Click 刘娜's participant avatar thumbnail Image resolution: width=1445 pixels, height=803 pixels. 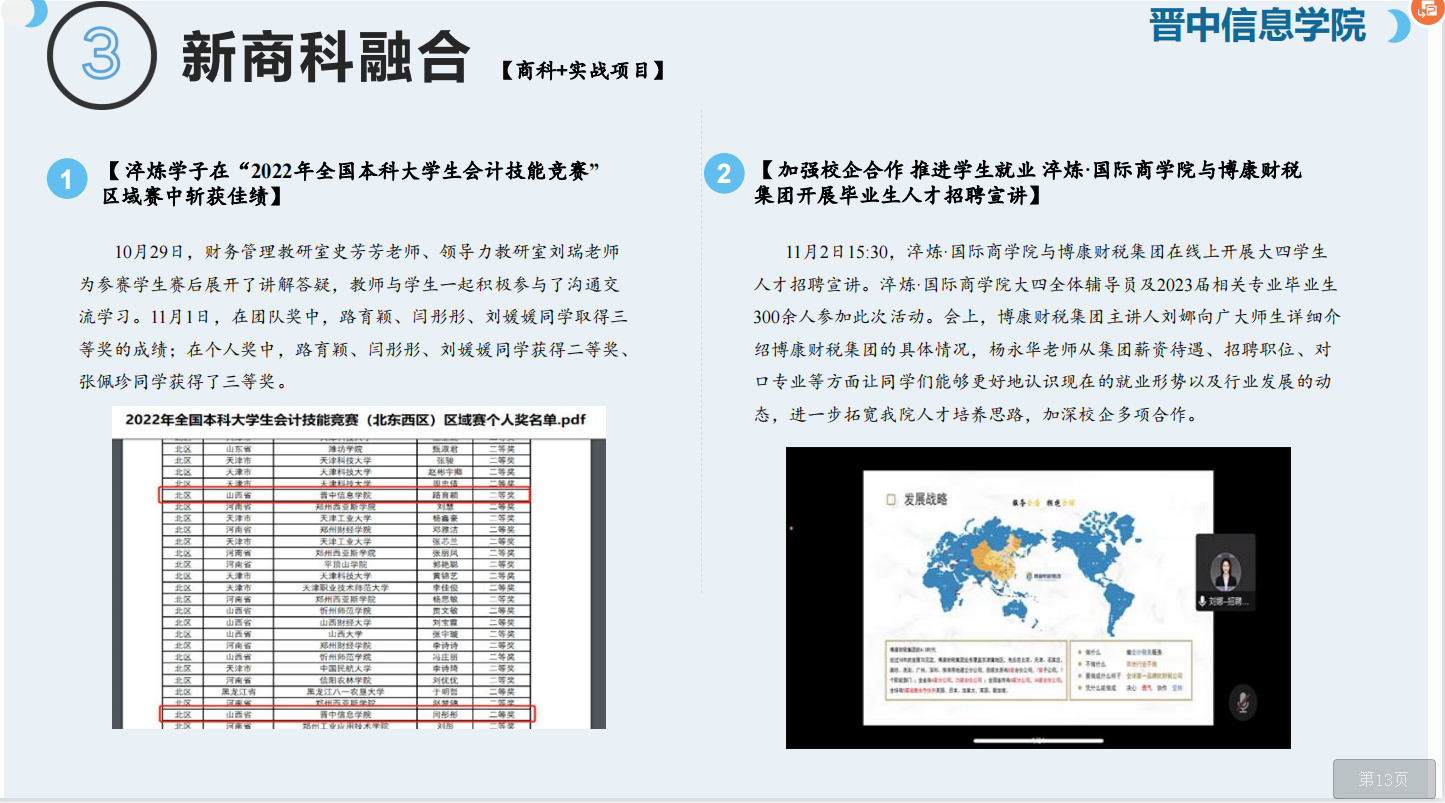point(1224,570)
